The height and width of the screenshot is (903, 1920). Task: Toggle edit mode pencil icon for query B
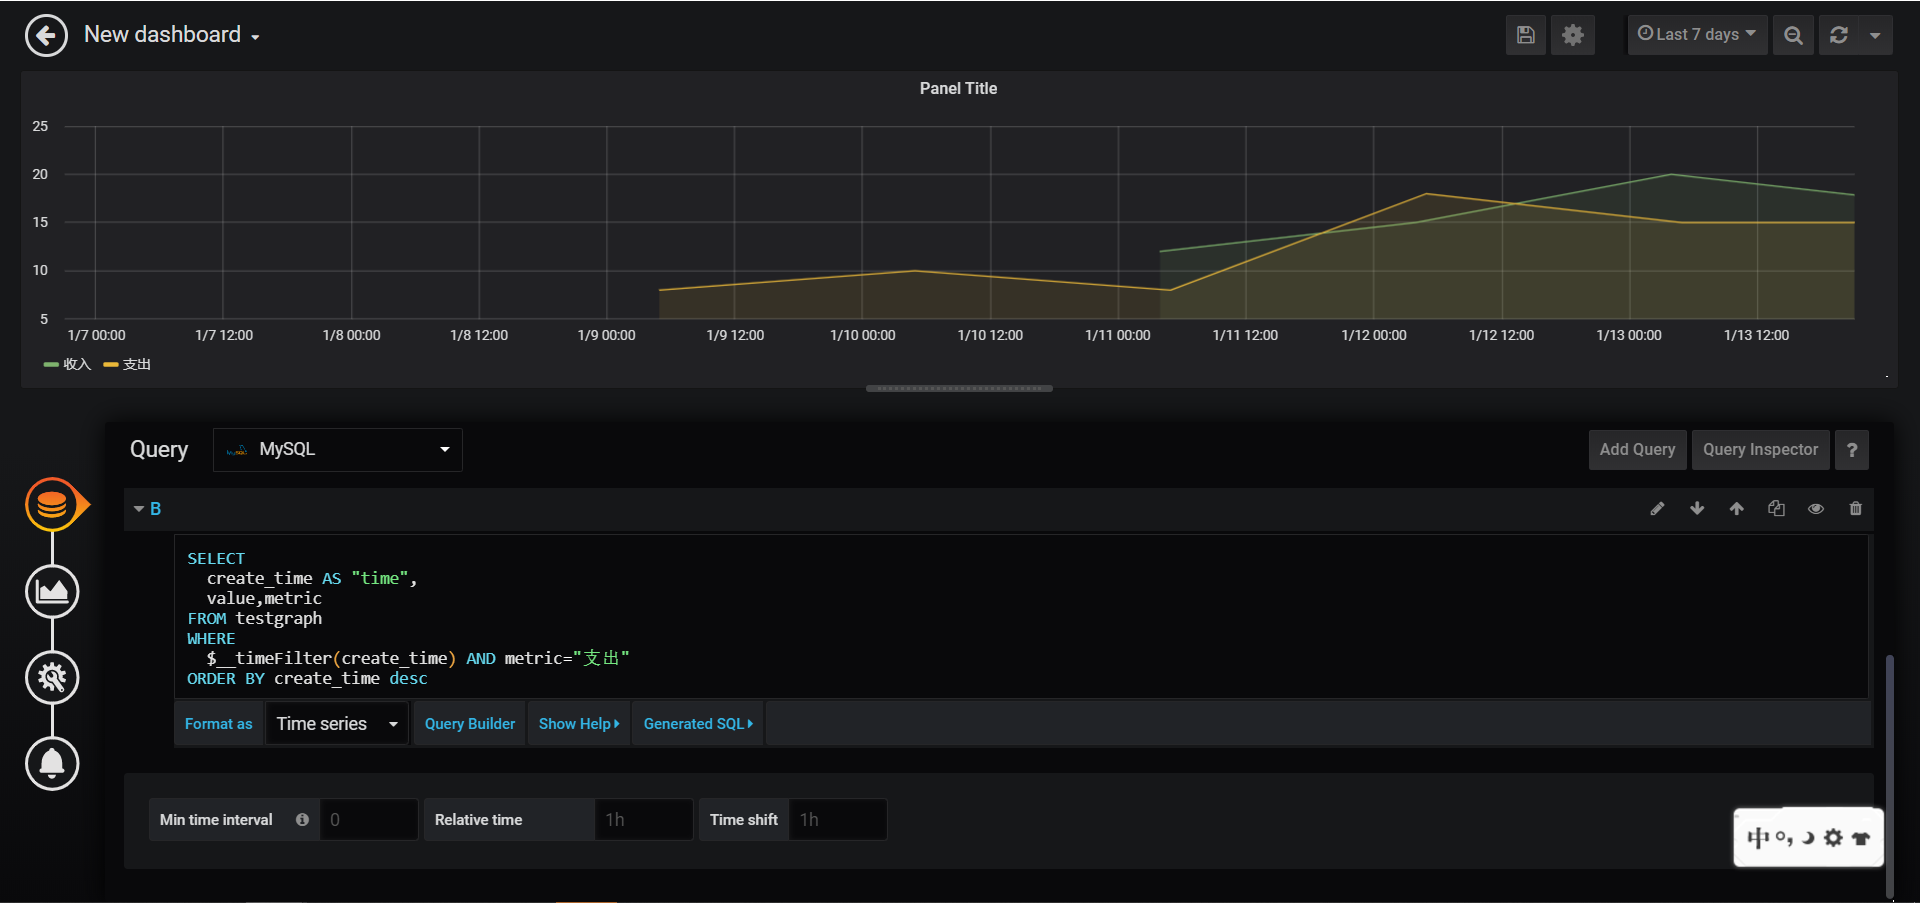click(1657, 509)
